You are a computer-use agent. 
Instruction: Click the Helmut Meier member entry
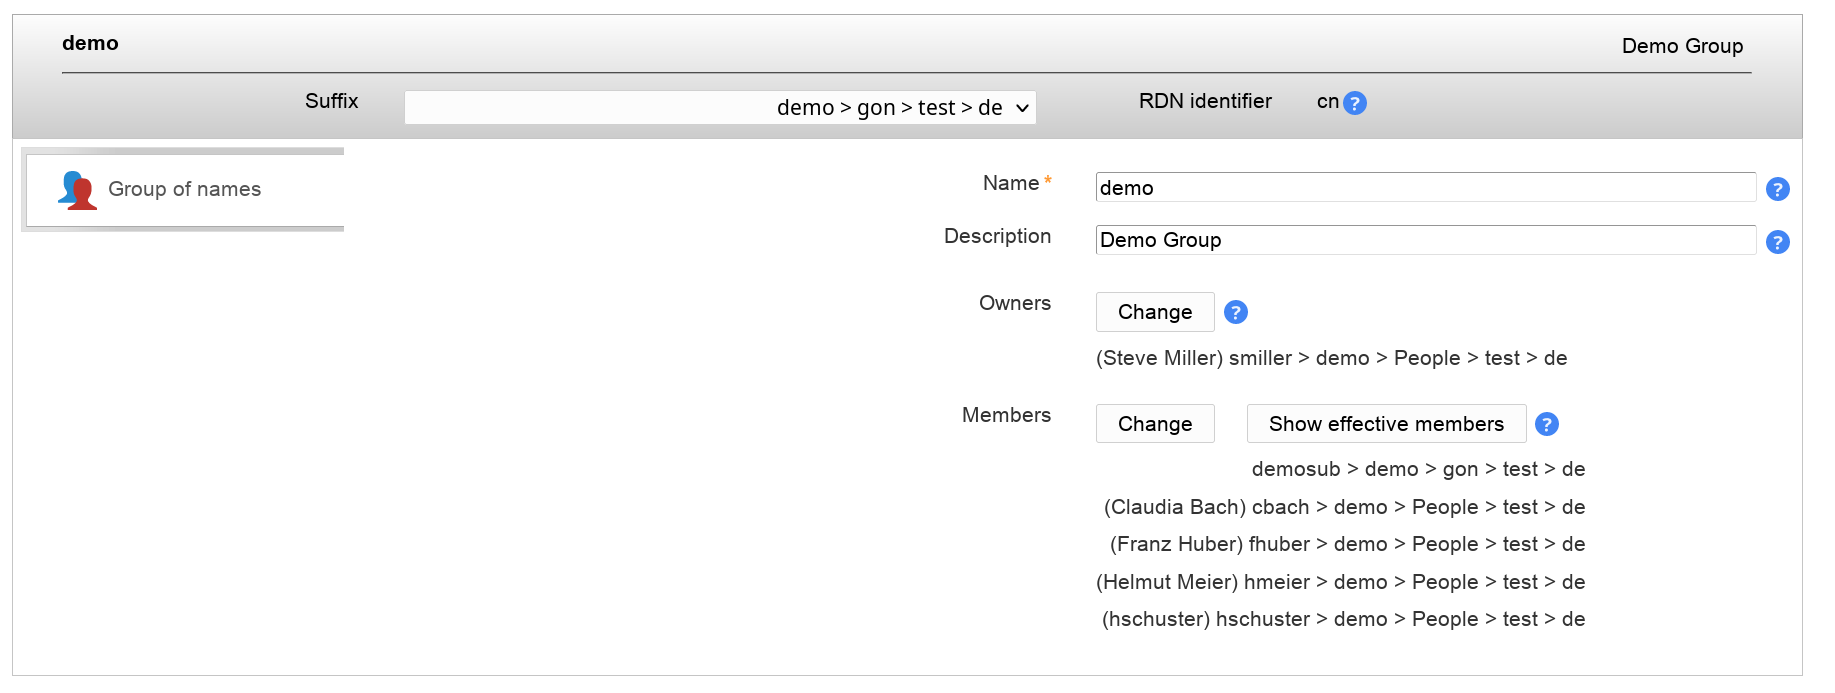1340,582
